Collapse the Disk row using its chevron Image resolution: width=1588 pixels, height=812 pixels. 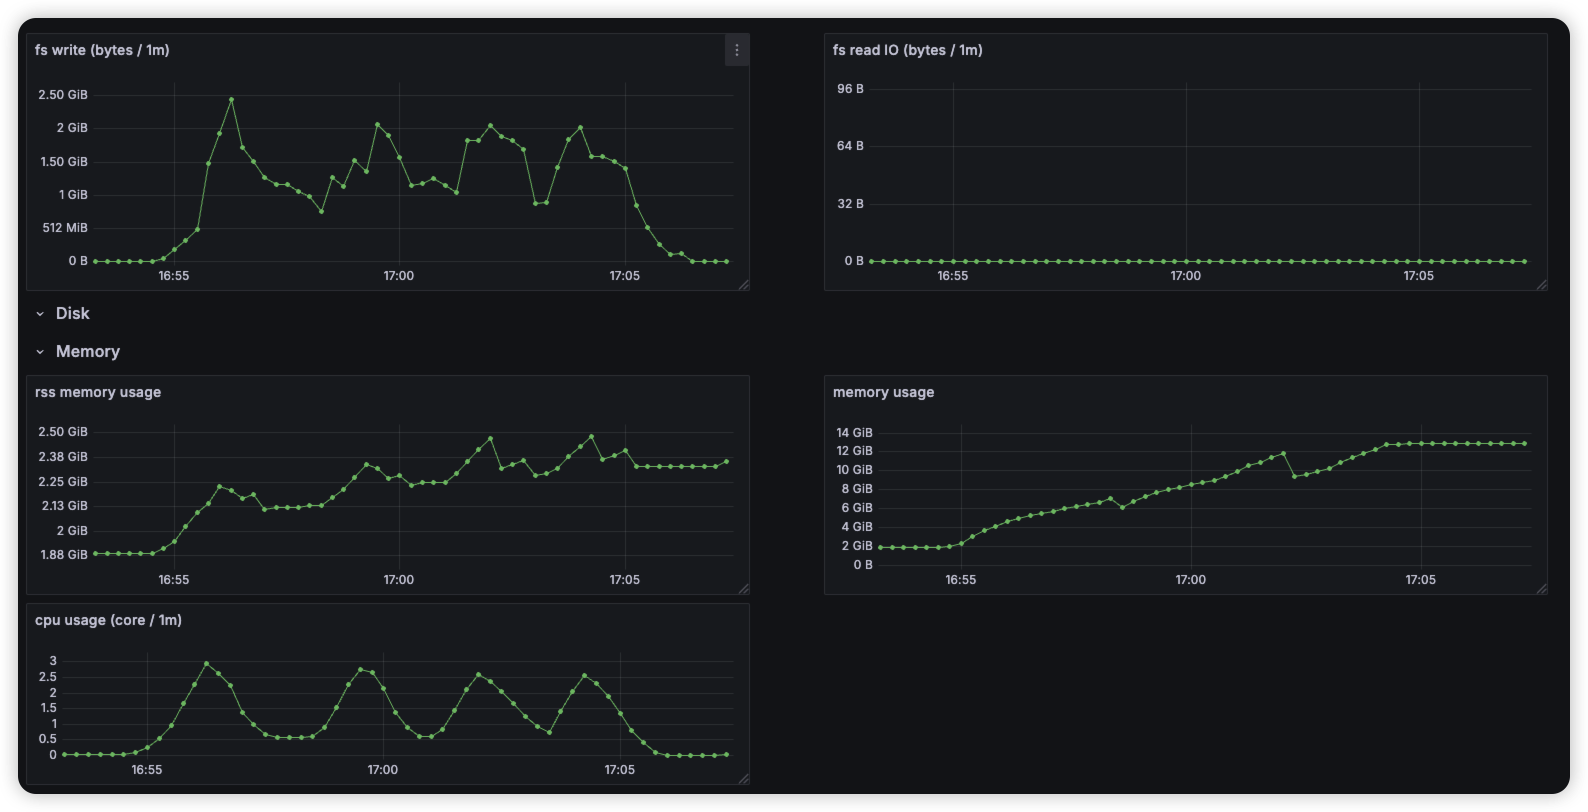click(x=40, y=314)
